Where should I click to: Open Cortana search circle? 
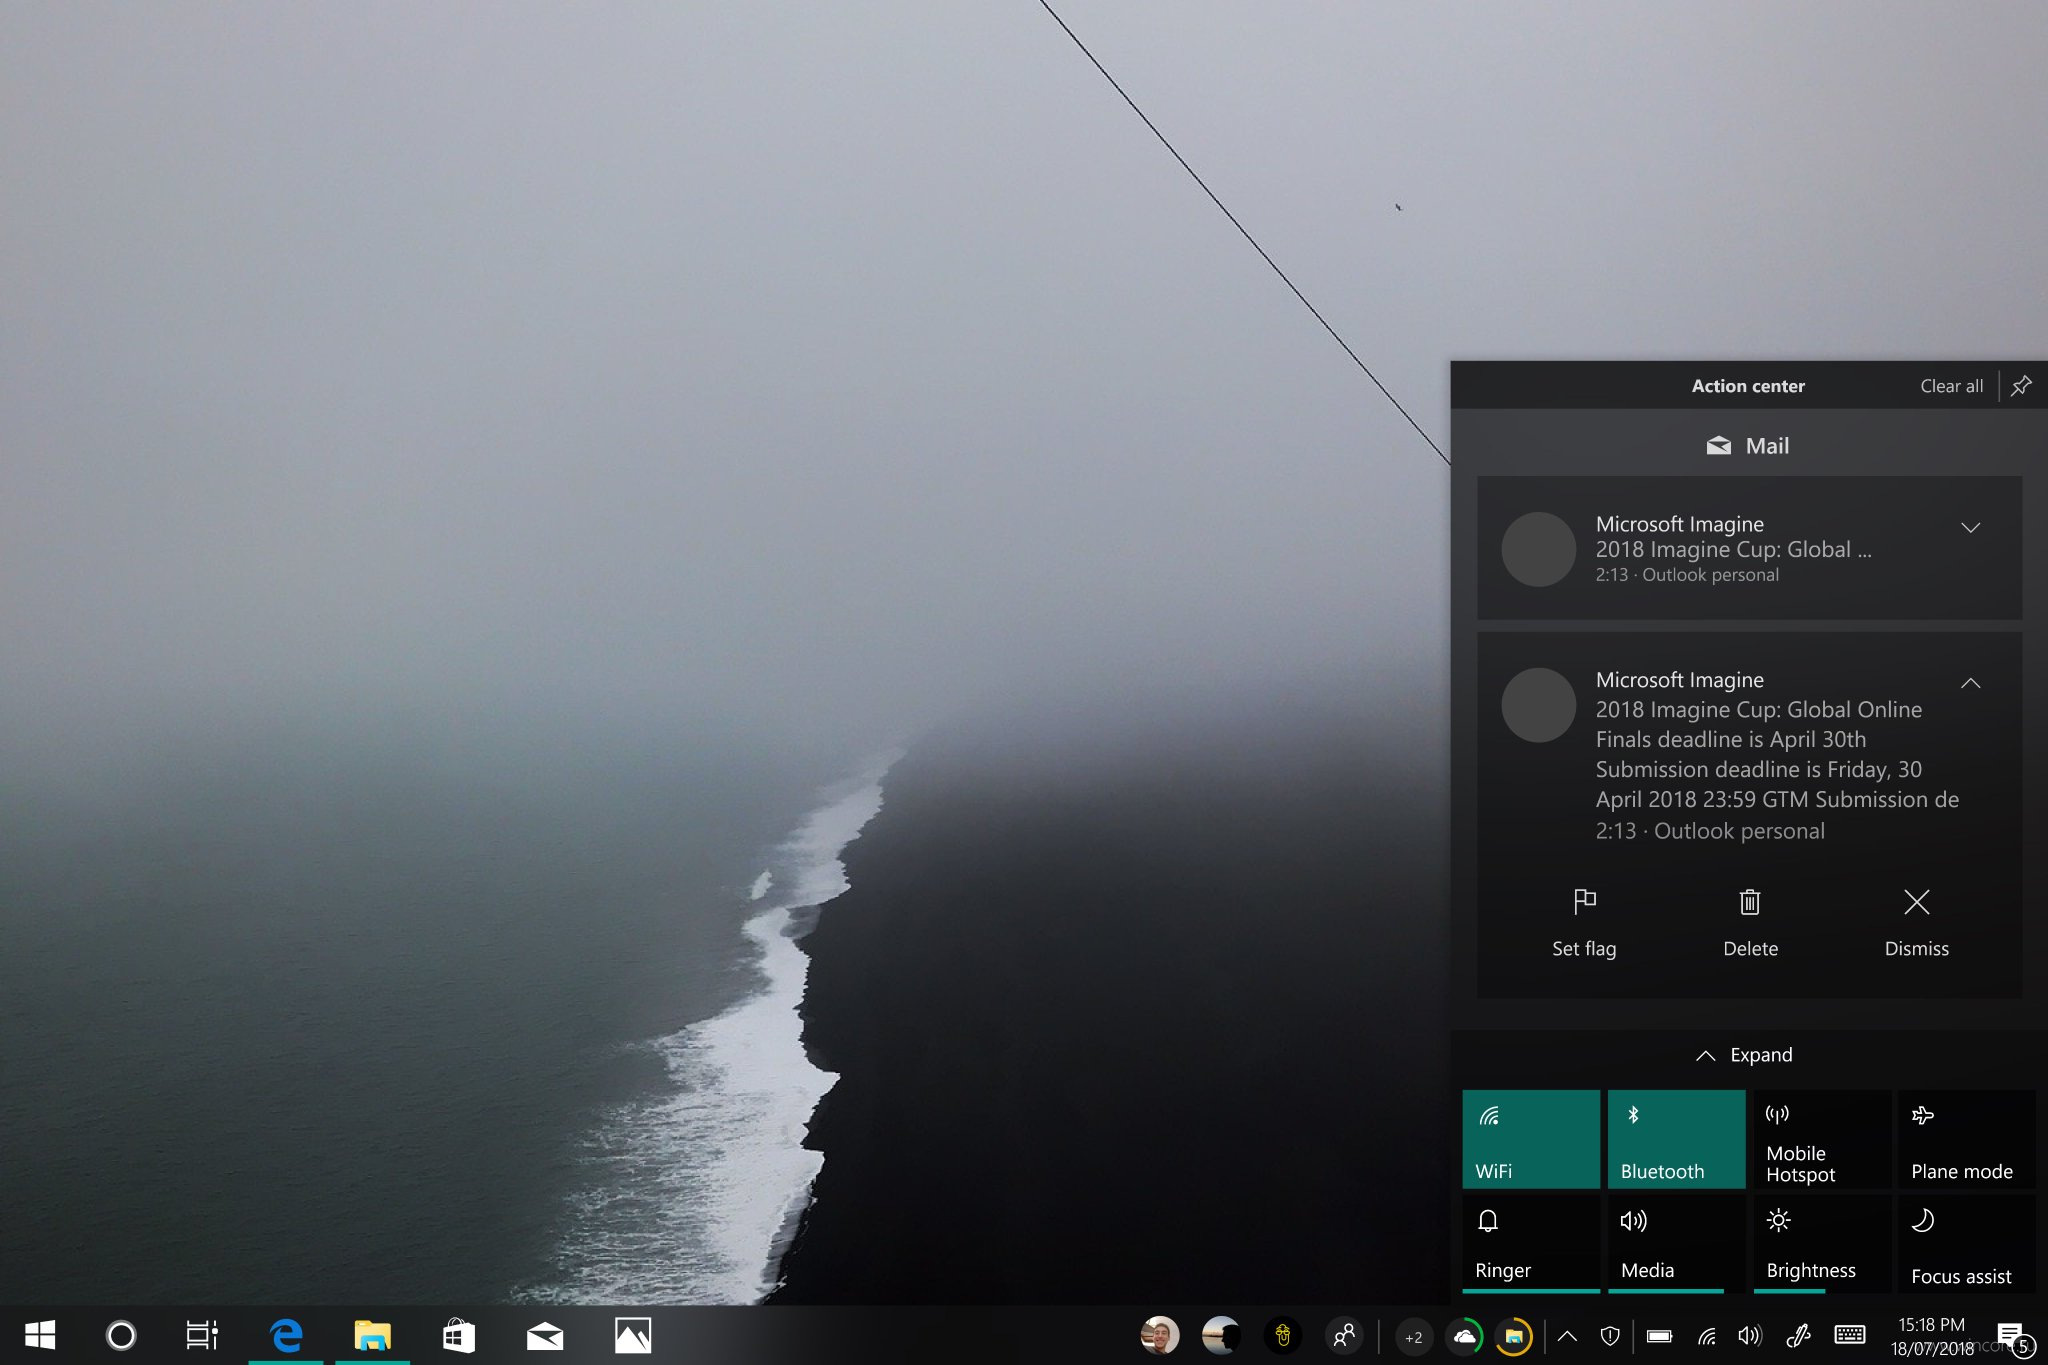click(x=121, y=1335)
